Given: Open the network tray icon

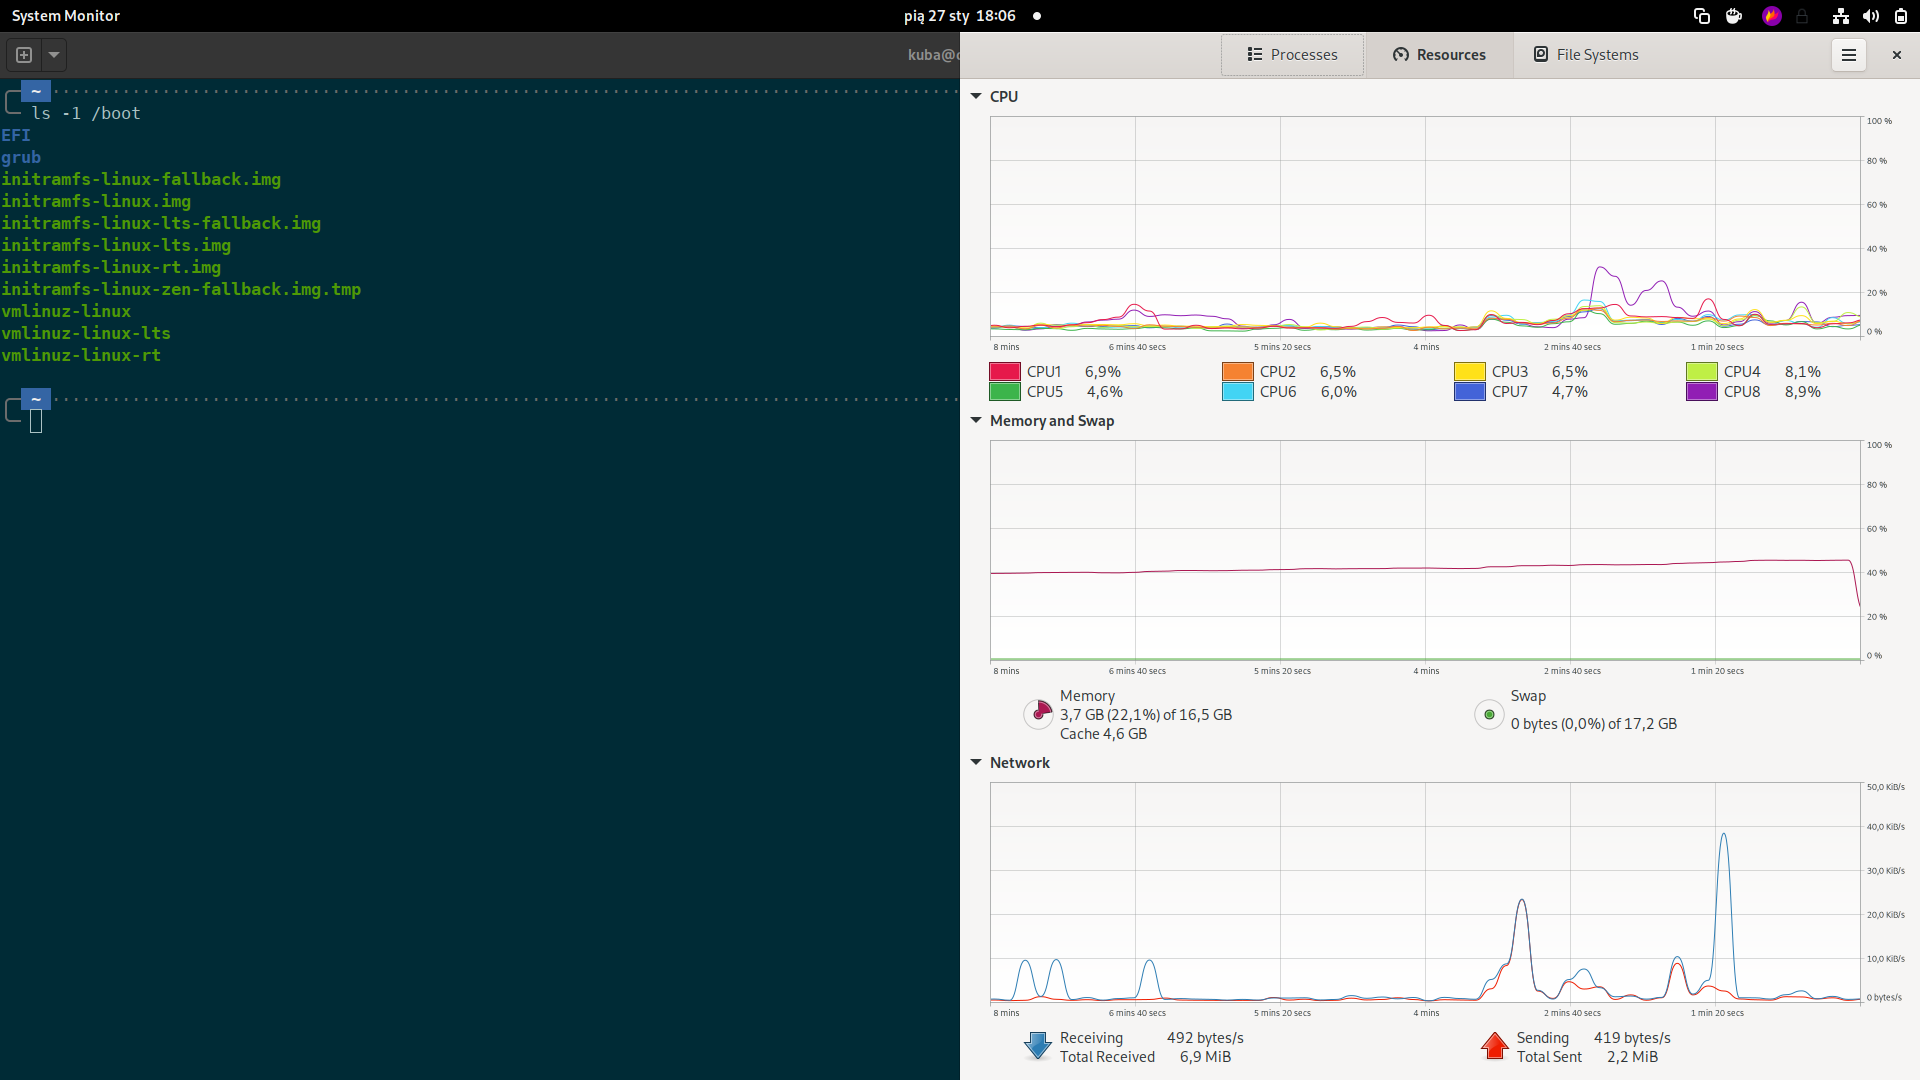Looking at the screenshot, I should pyautogui.click(x=1840, y=15).
